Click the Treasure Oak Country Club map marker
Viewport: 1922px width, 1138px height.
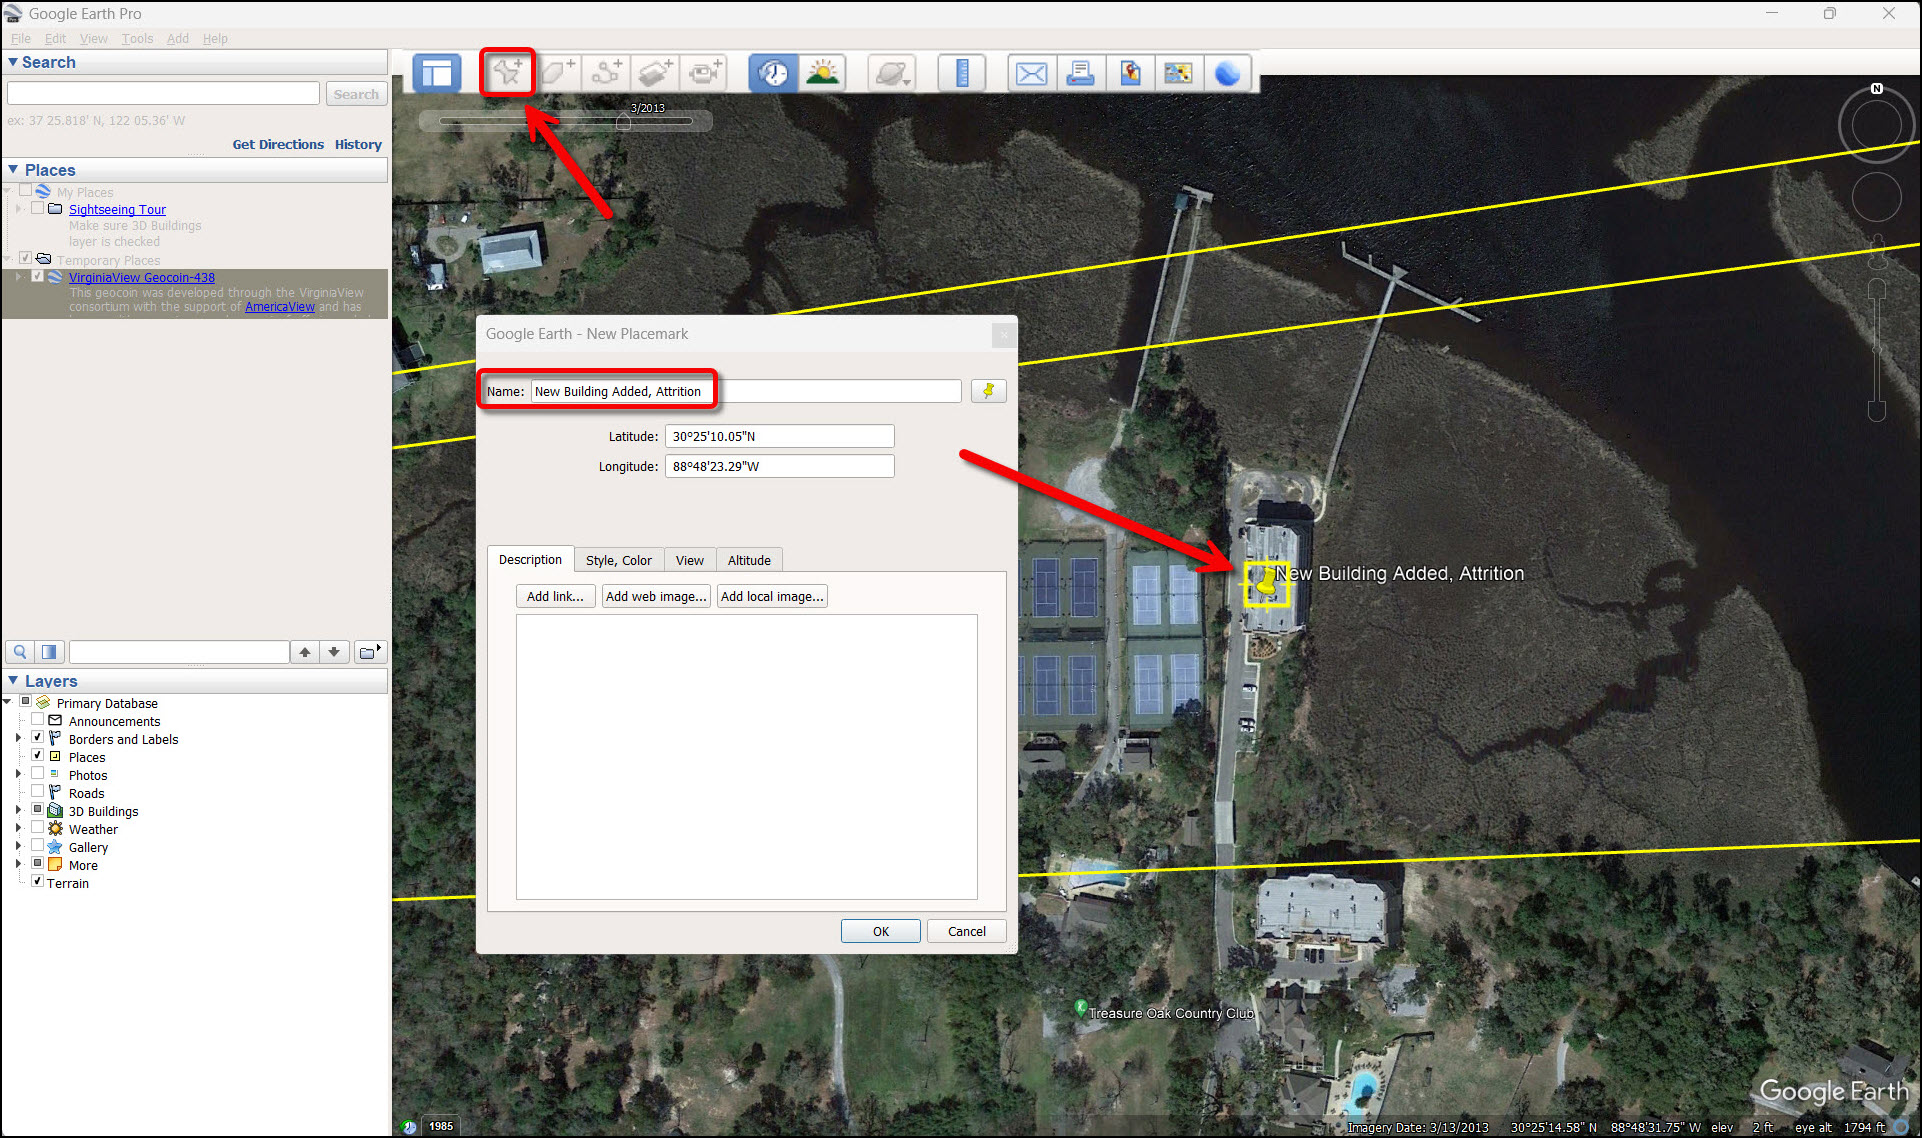pyautogui.click(x=1080, y=1007)
